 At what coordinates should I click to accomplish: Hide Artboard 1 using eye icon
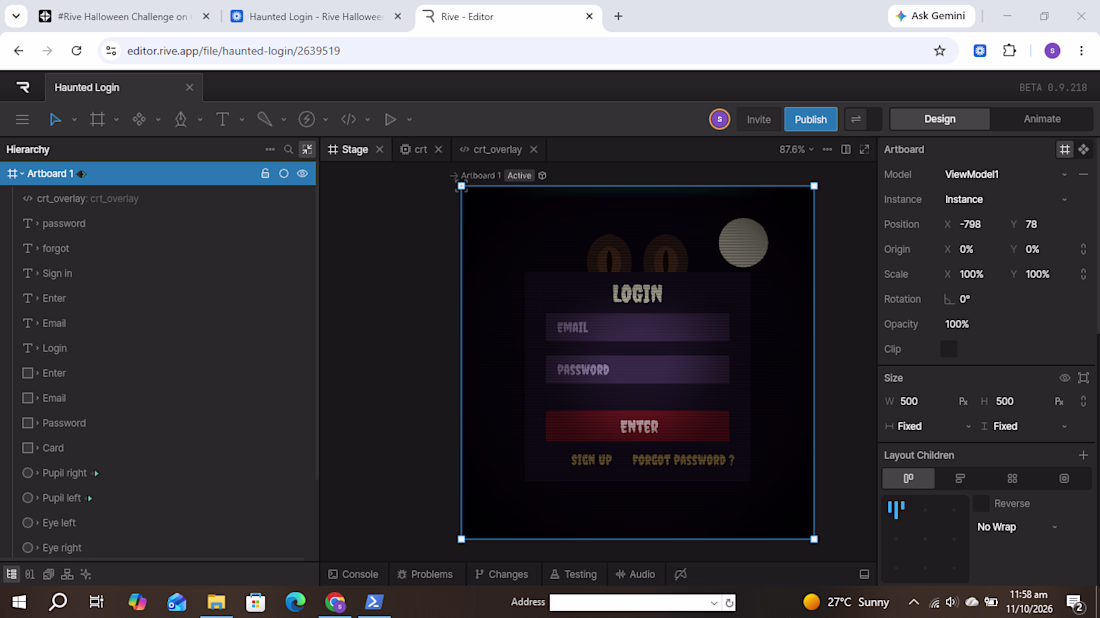[302, 173]
